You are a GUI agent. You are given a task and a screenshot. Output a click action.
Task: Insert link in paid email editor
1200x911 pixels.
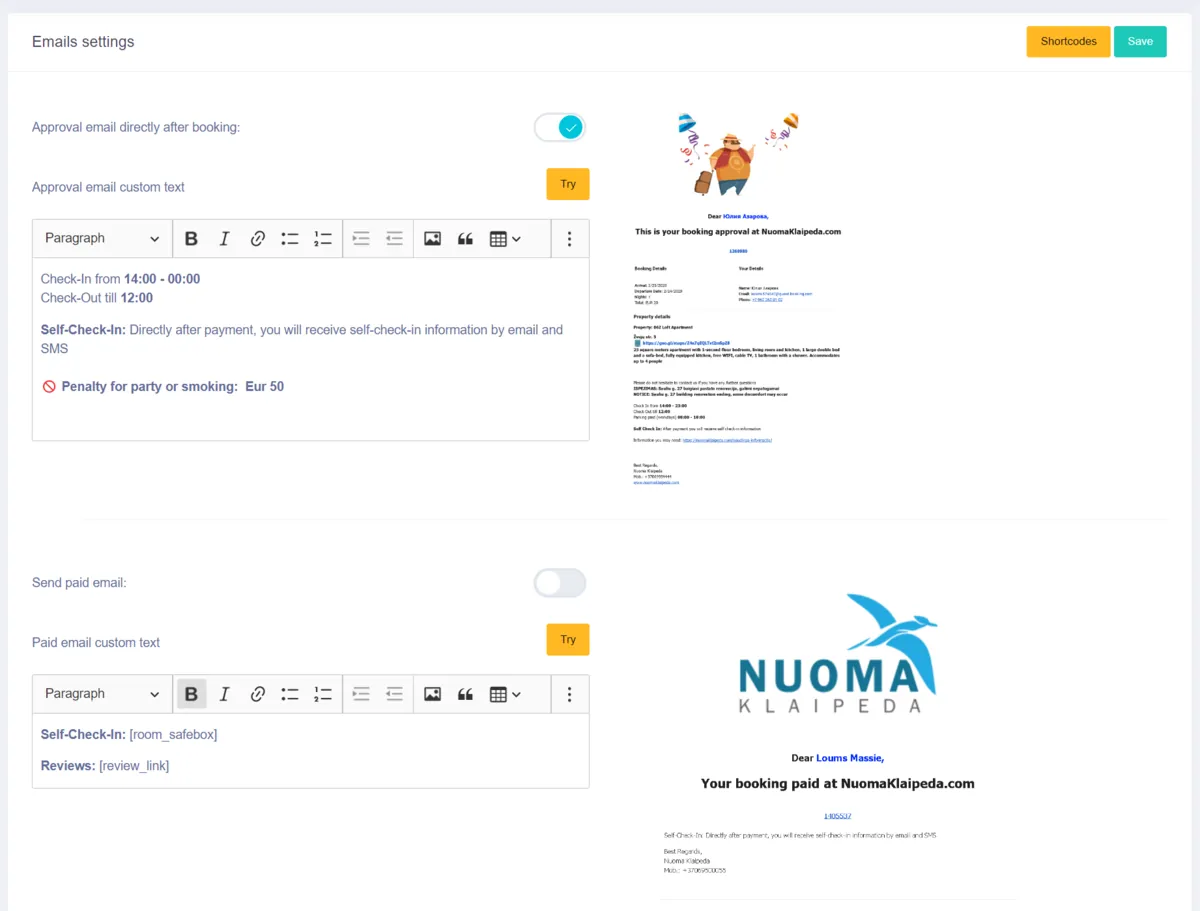257,694
